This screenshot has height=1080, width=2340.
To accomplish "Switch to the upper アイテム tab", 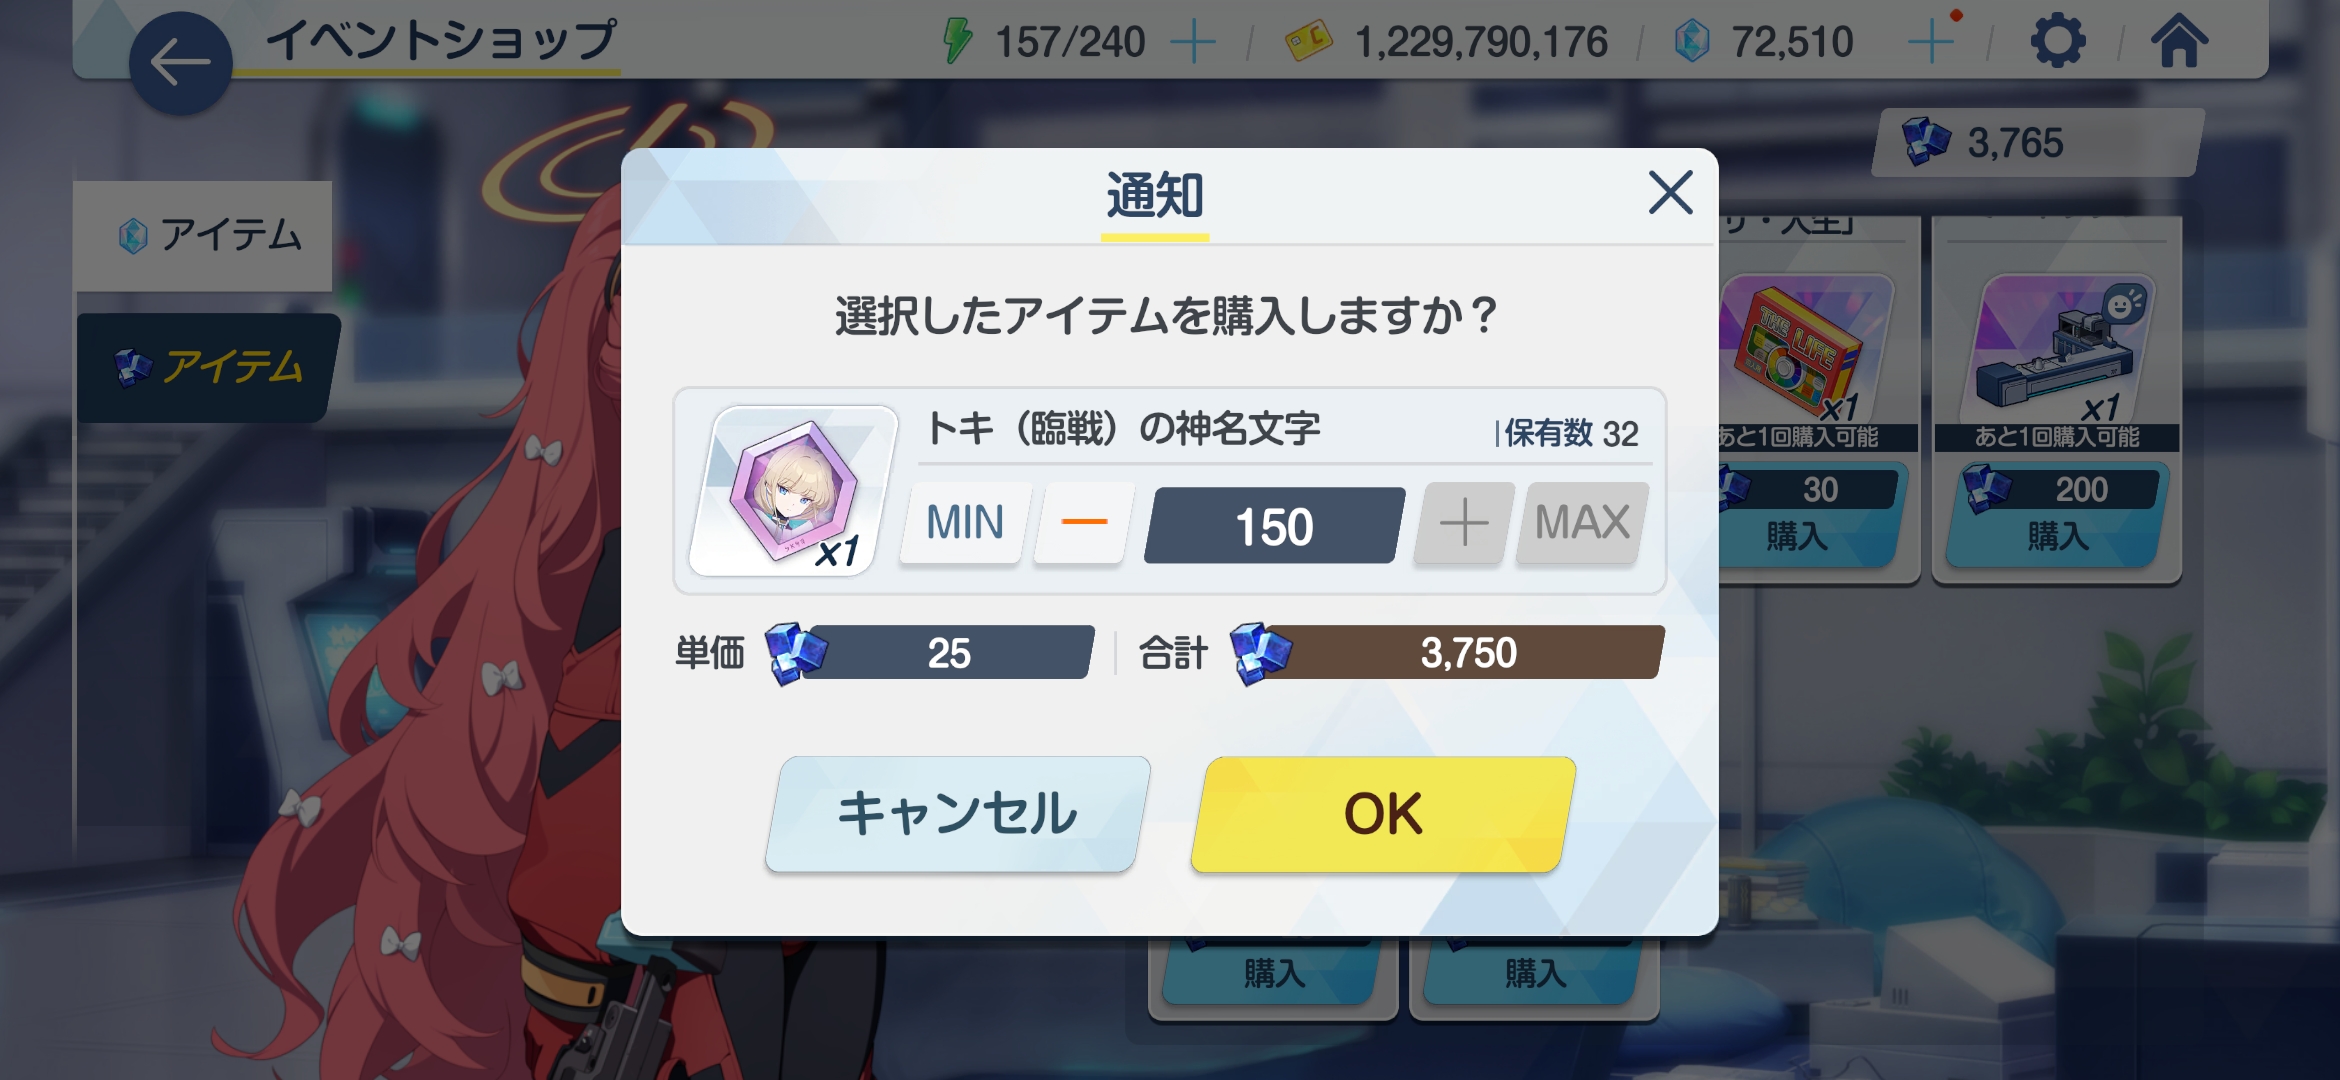I will 204,236.
